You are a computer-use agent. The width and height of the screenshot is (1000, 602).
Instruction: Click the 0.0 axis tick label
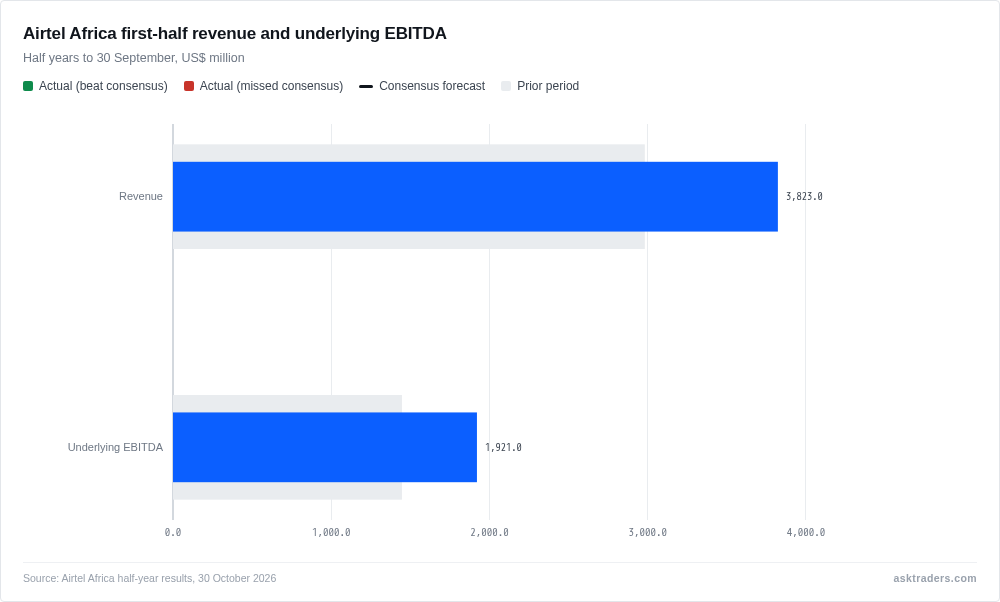pyautogui.click(x=173, y=532)
